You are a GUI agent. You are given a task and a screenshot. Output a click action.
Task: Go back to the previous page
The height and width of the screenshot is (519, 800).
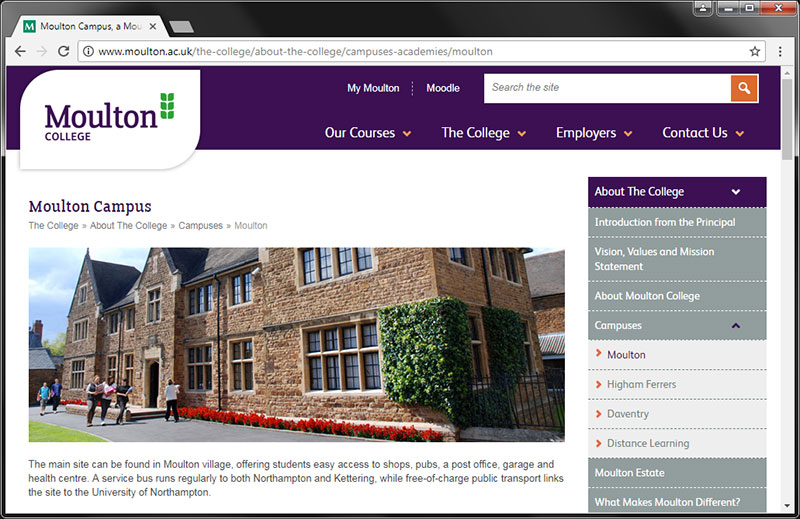pos(20,51)
